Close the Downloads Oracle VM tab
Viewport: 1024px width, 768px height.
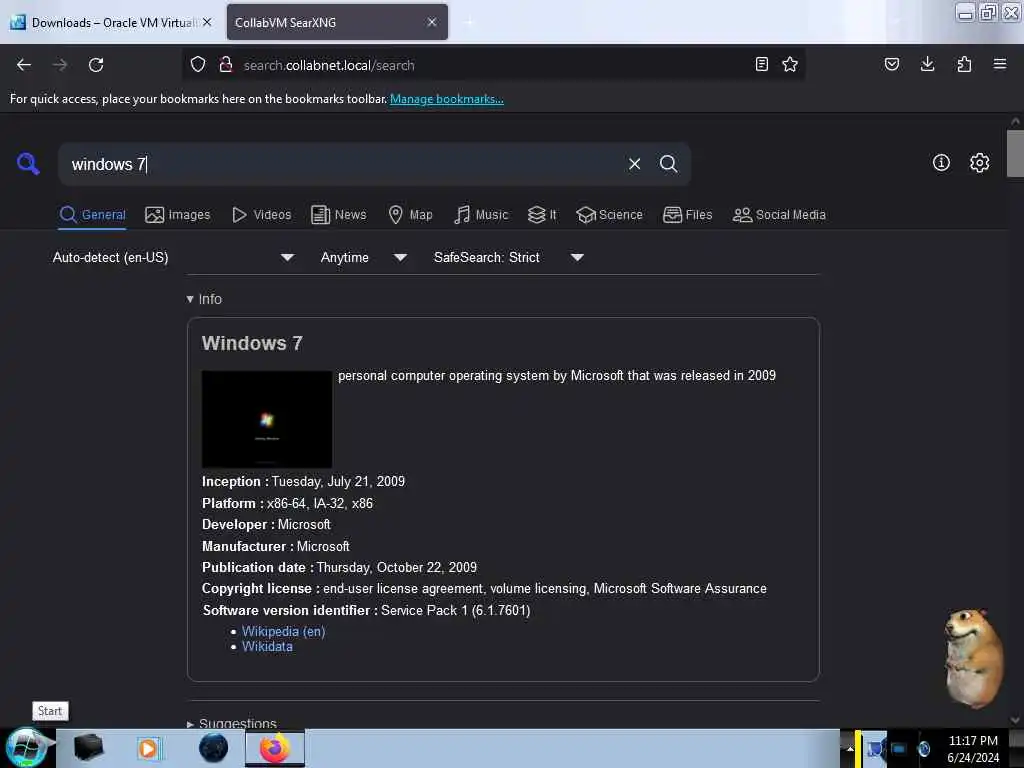[207, 22]
